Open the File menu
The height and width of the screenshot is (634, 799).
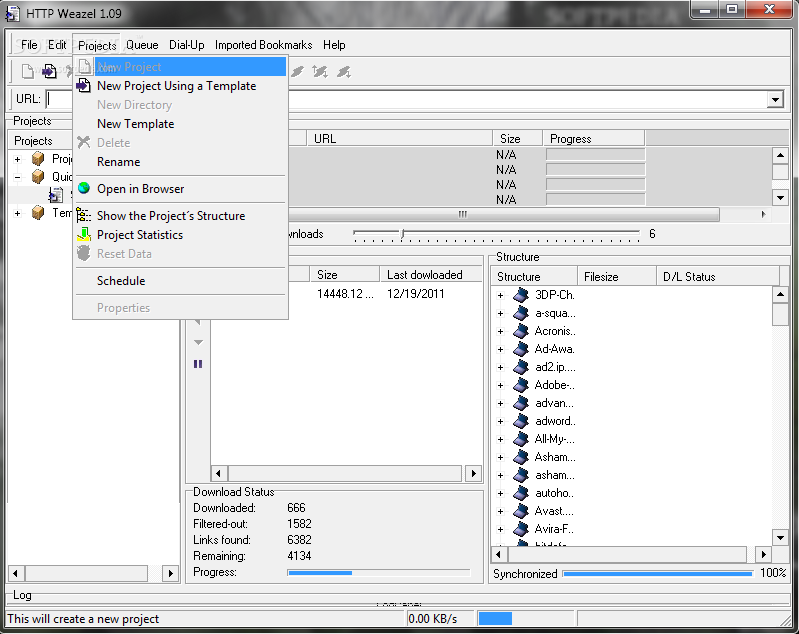[29, 45]
